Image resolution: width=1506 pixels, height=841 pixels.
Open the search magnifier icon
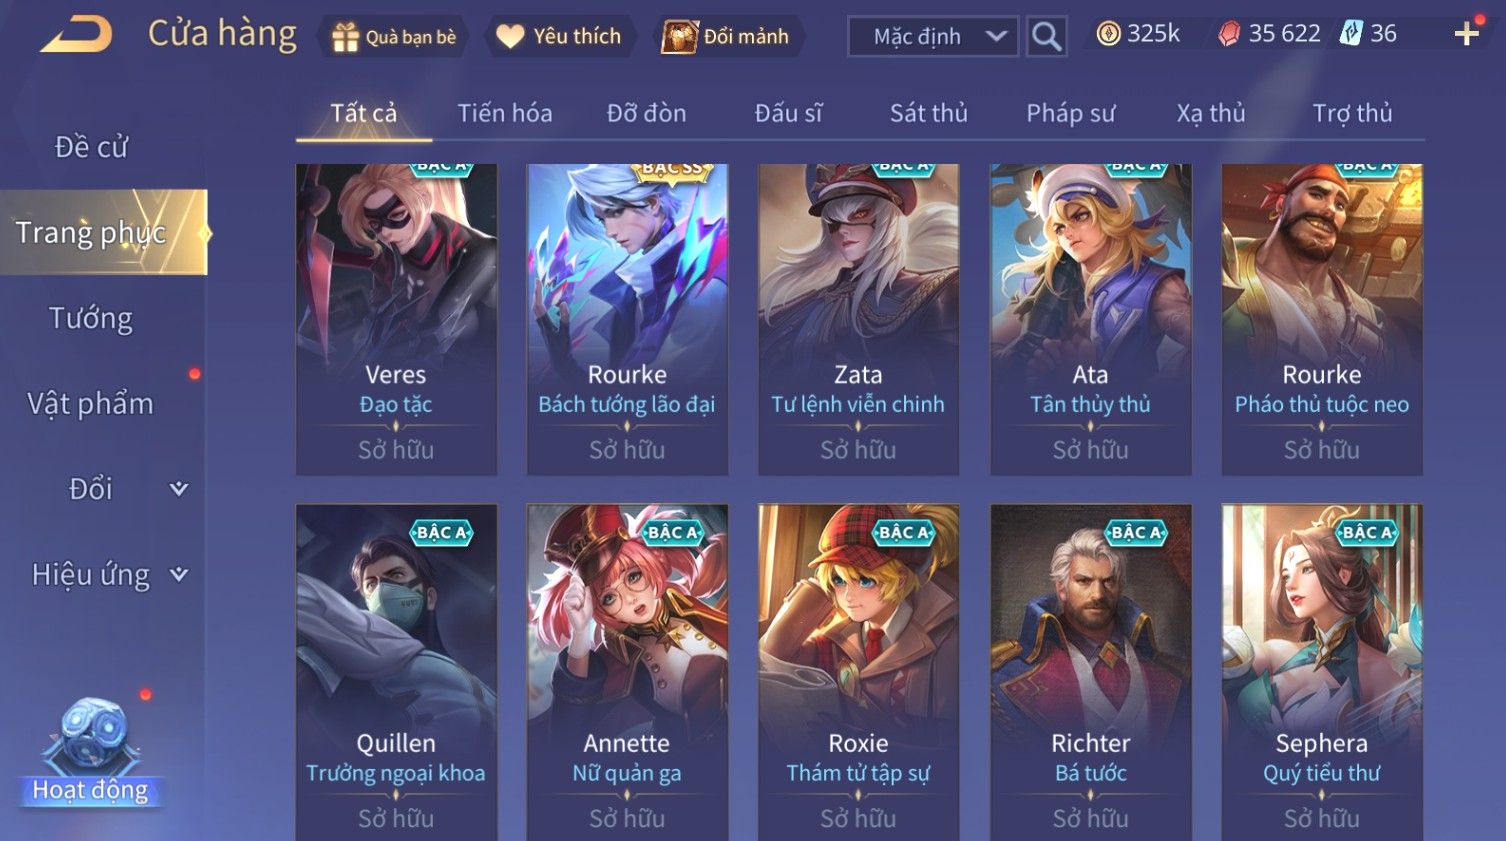coord(1046,36)
